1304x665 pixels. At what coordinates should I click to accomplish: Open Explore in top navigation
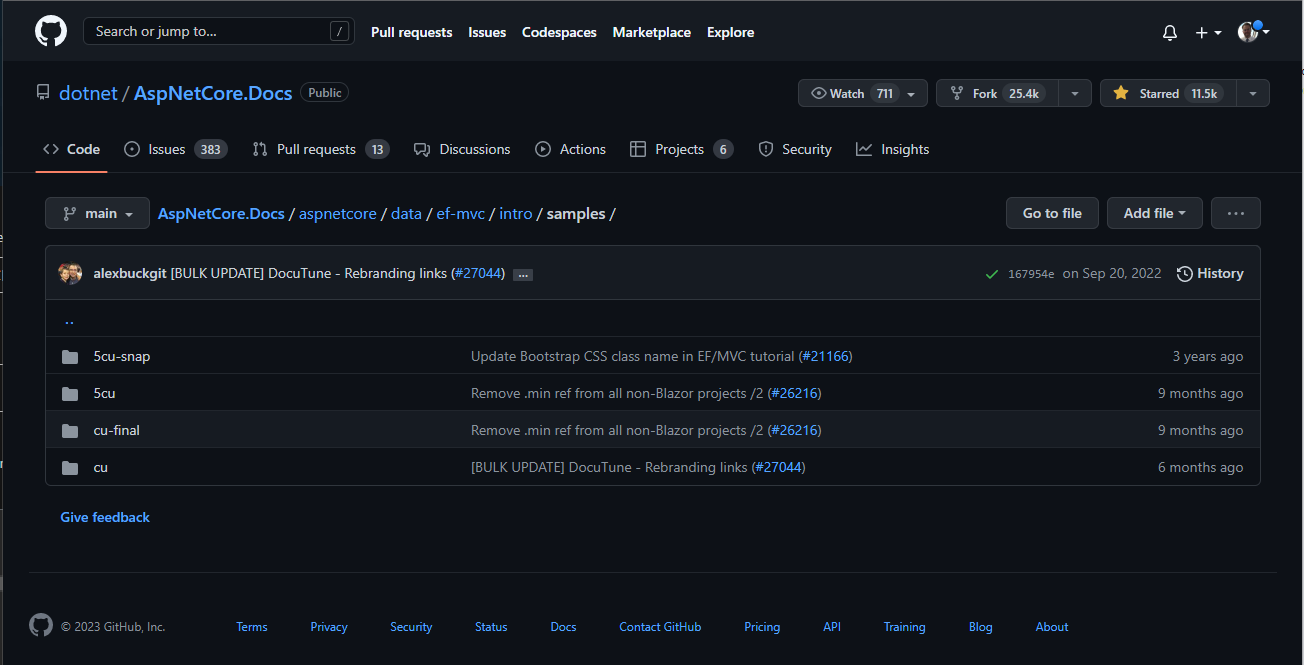(x=730, y=32)
